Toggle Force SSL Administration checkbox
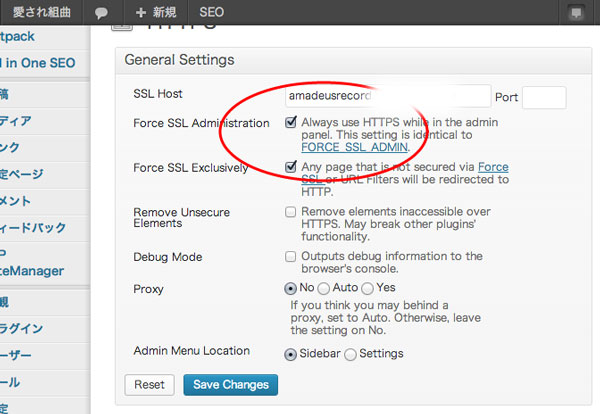This screenshot has width=600, height=414. tap(291, 122)
